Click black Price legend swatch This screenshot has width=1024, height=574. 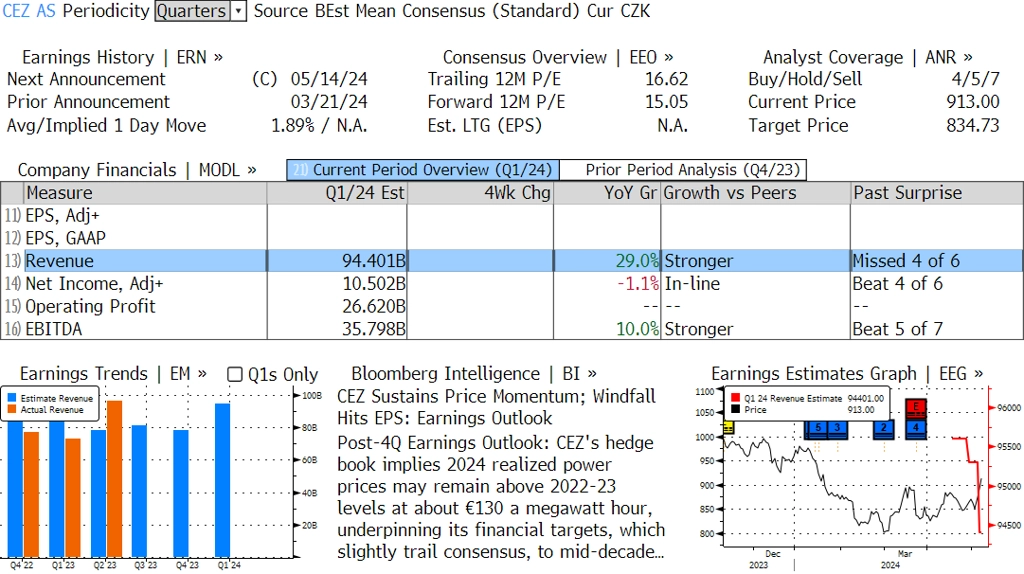(735, 409)
